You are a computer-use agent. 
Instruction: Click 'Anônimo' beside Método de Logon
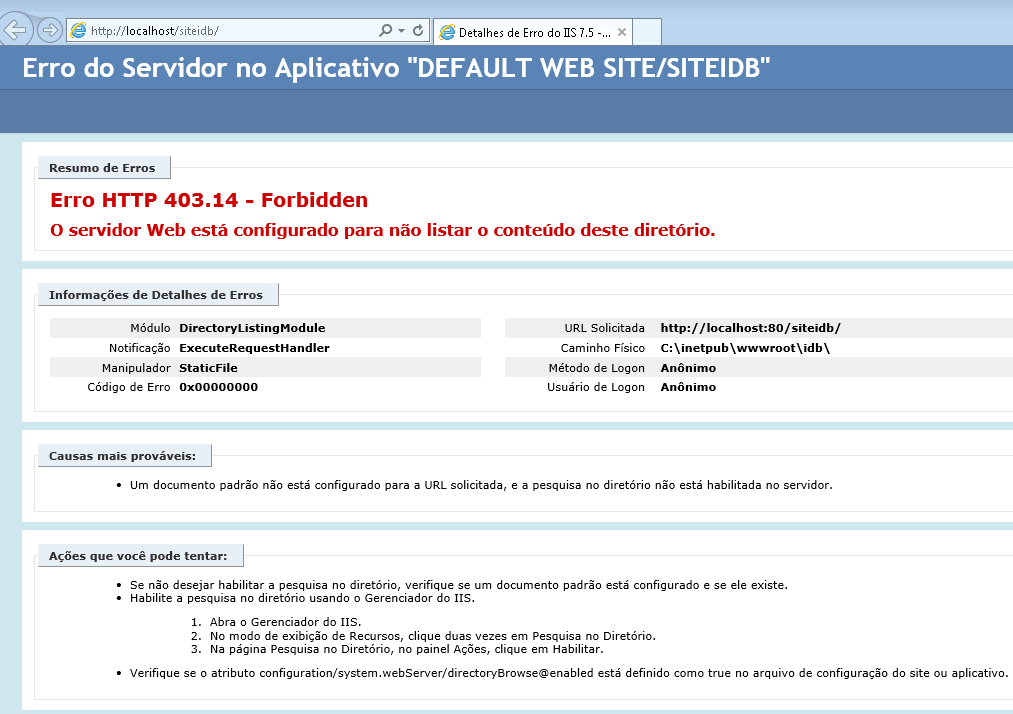tap(688, 368)
